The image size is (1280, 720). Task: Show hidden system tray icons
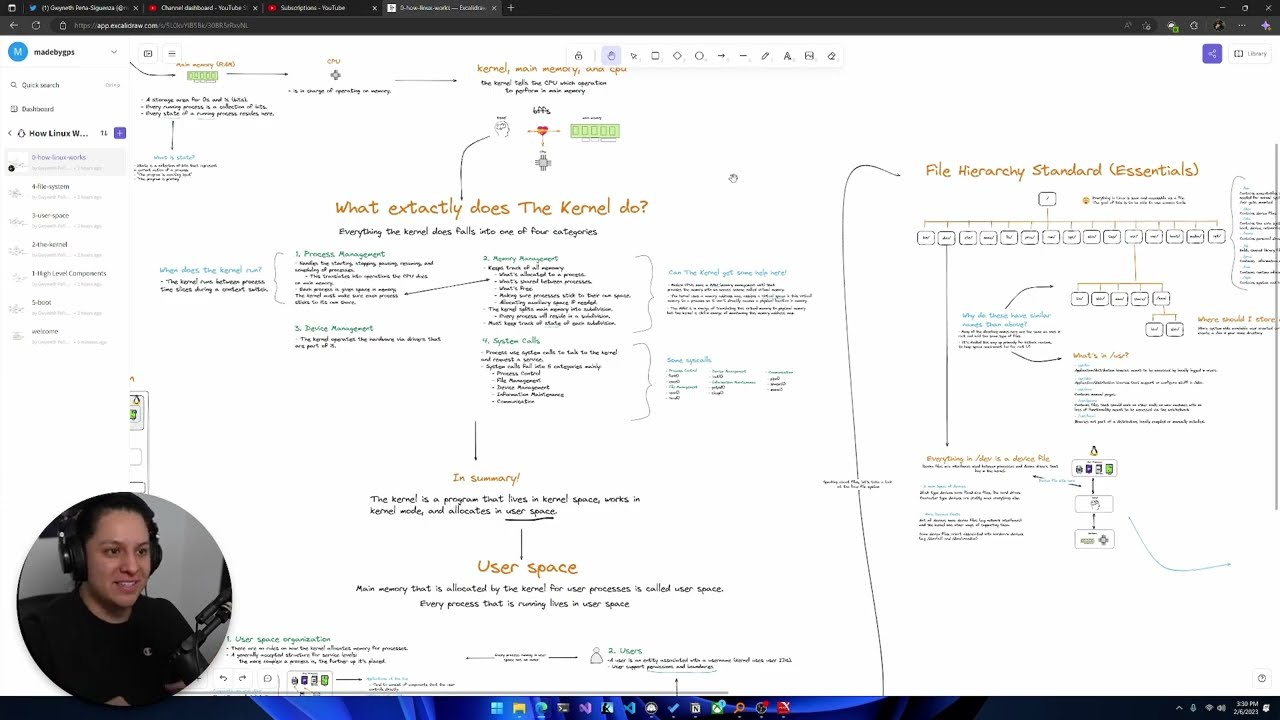[x=1178, y=708]
